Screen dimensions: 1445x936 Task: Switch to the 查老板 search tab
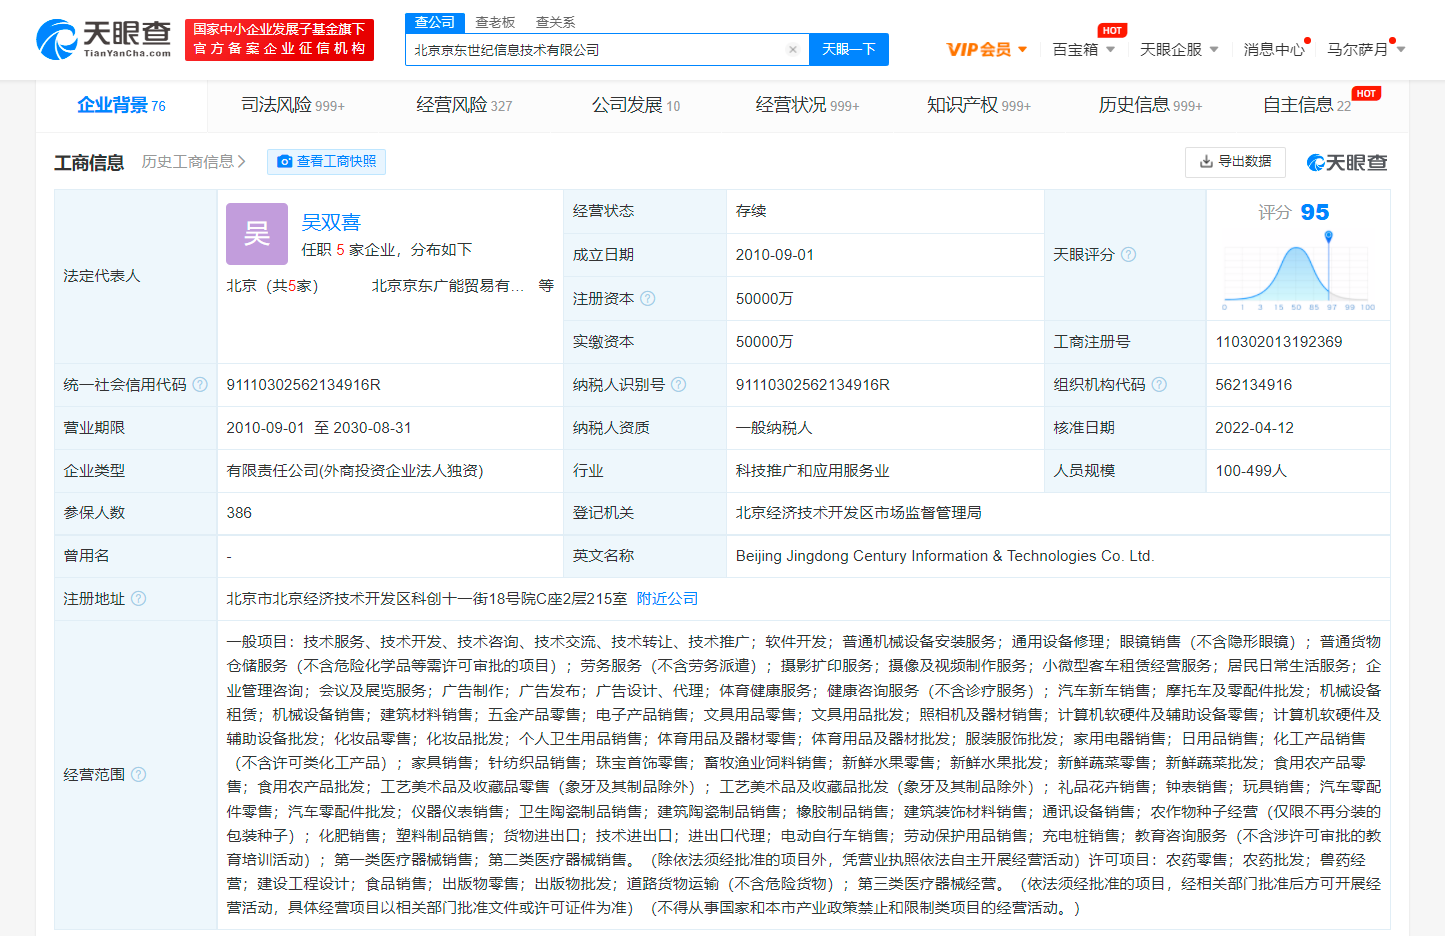point(495,22)
